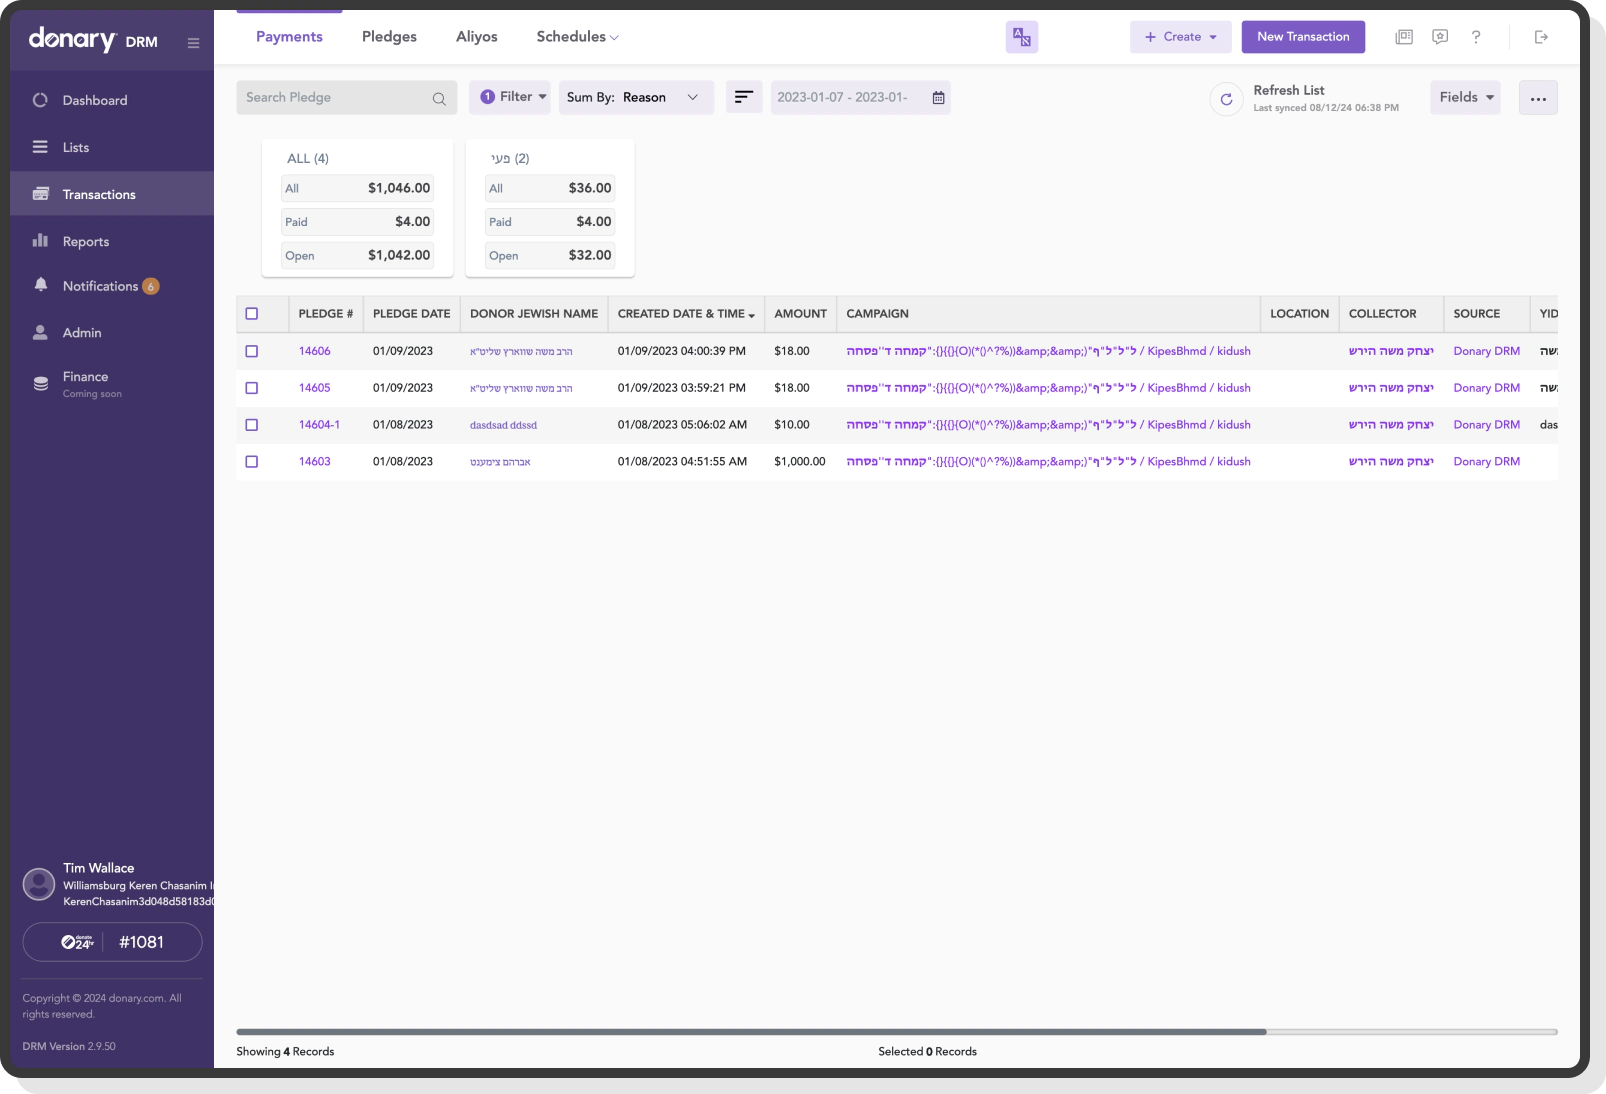Open pledge 14605 link
The width and height of the screenshot is (1606, 1094).
tap(315, 387)
